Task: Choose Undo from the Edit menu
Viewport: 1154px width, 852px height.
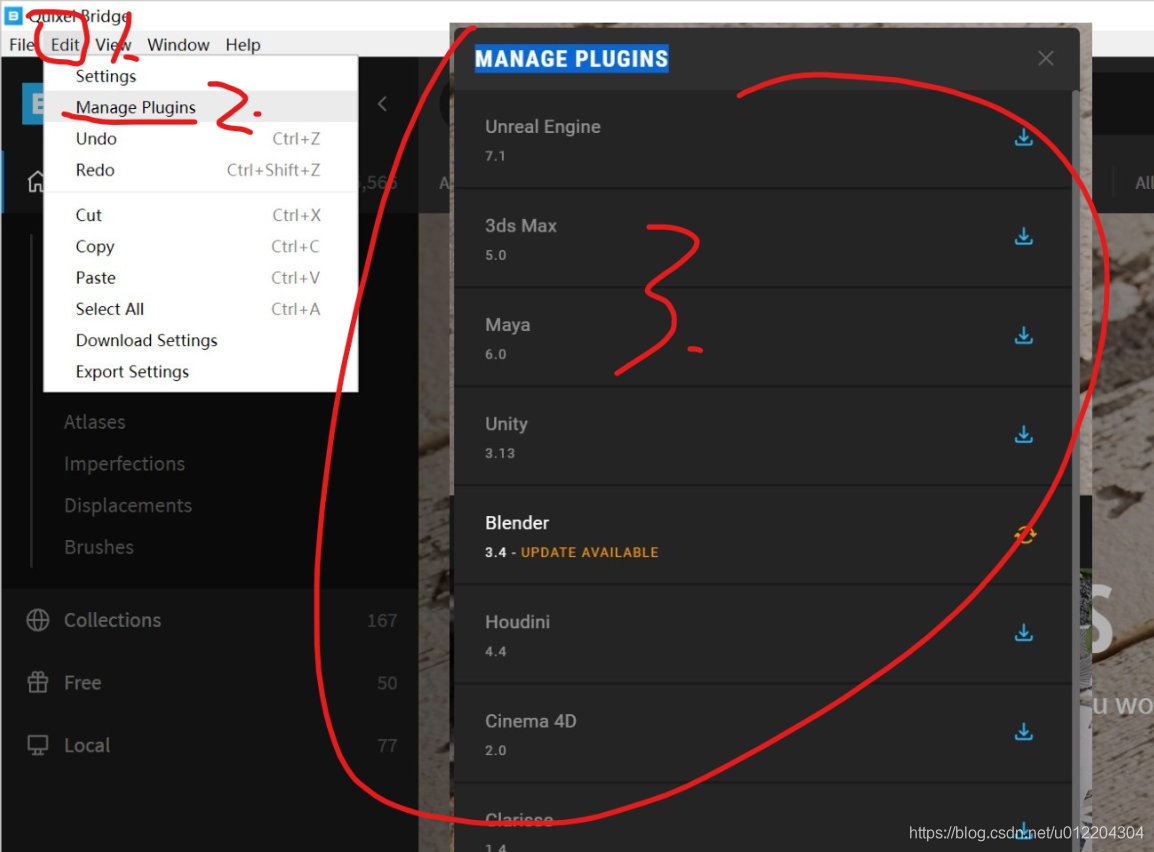Action: (x=201, y=138)
